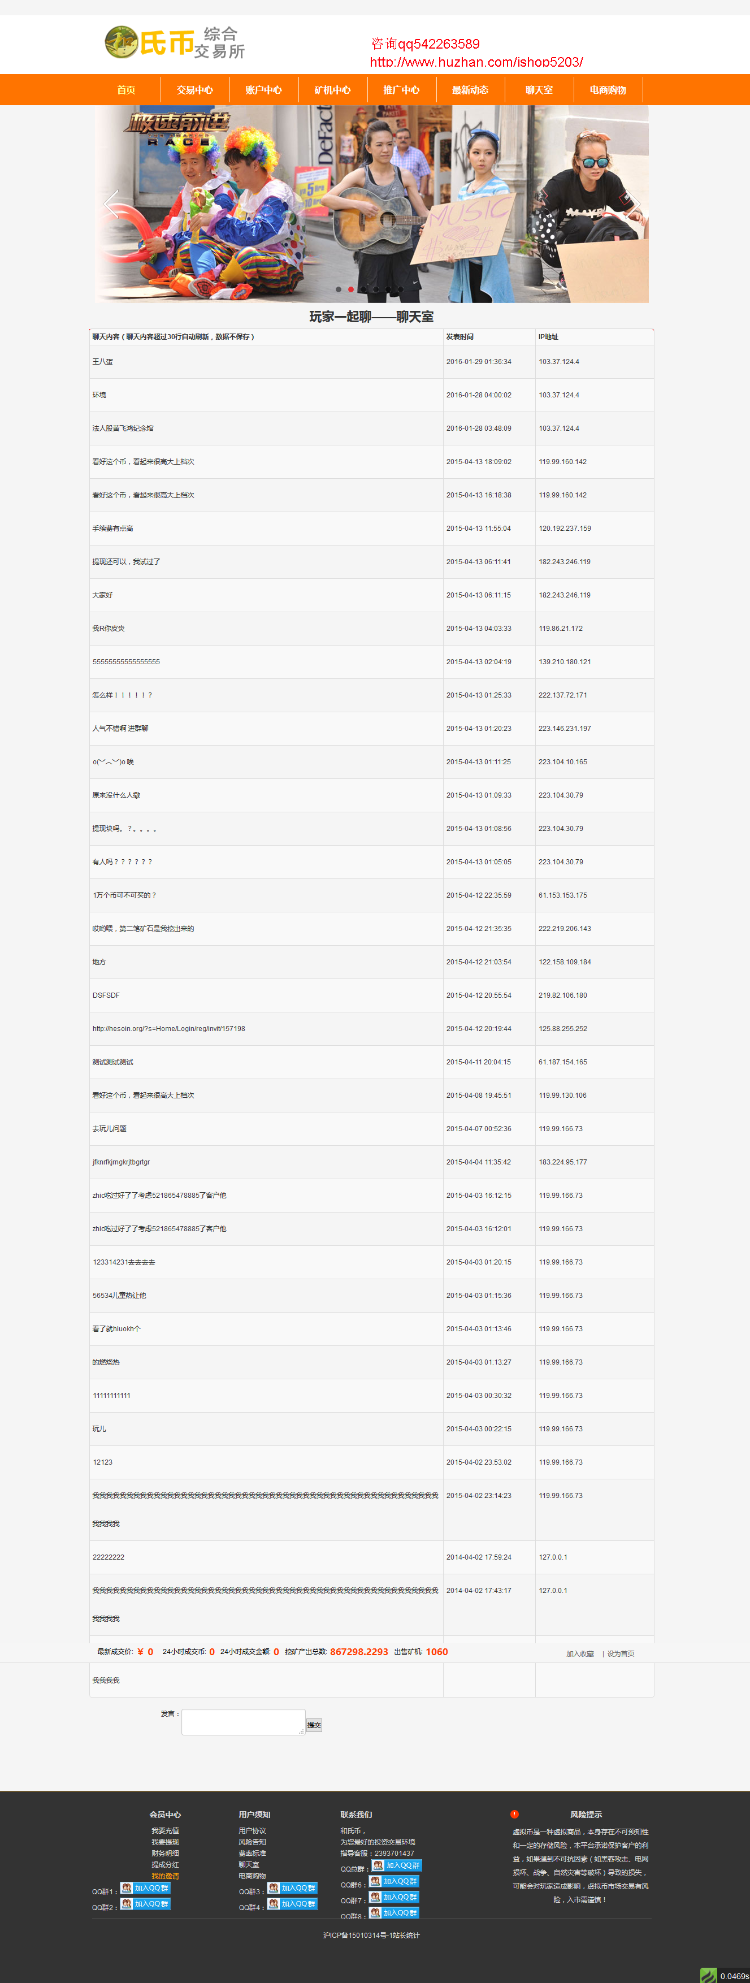Open the 交易中心 navigation menu

click(x=195, y=90)
